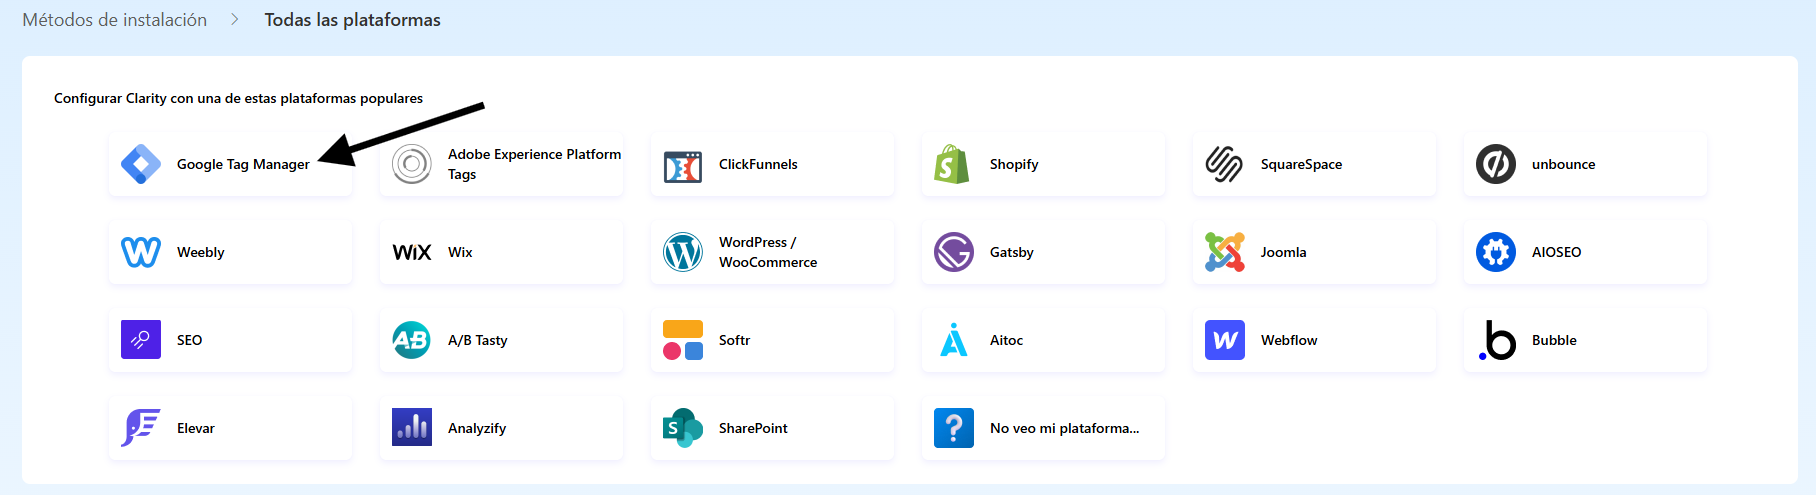Click the purple Elevar feather icon
This screenshot has width=1816, height=495.
(x=141, y=428)
